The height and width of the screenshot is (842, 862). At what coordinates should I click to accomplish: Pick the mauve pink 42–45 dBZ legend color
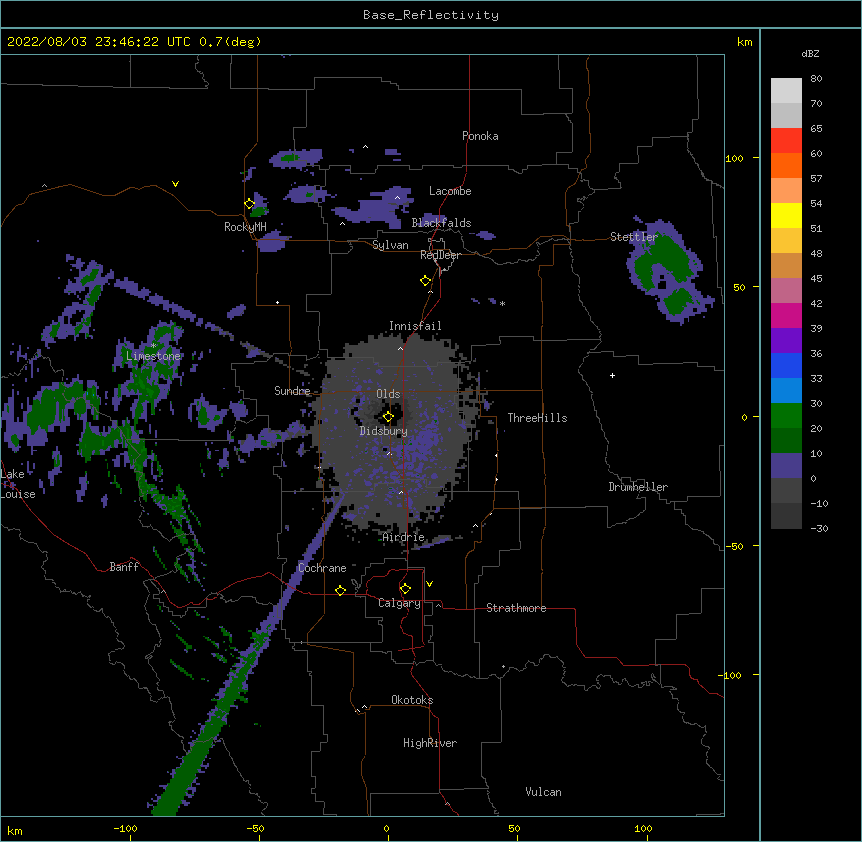click(x=786, y=291)
